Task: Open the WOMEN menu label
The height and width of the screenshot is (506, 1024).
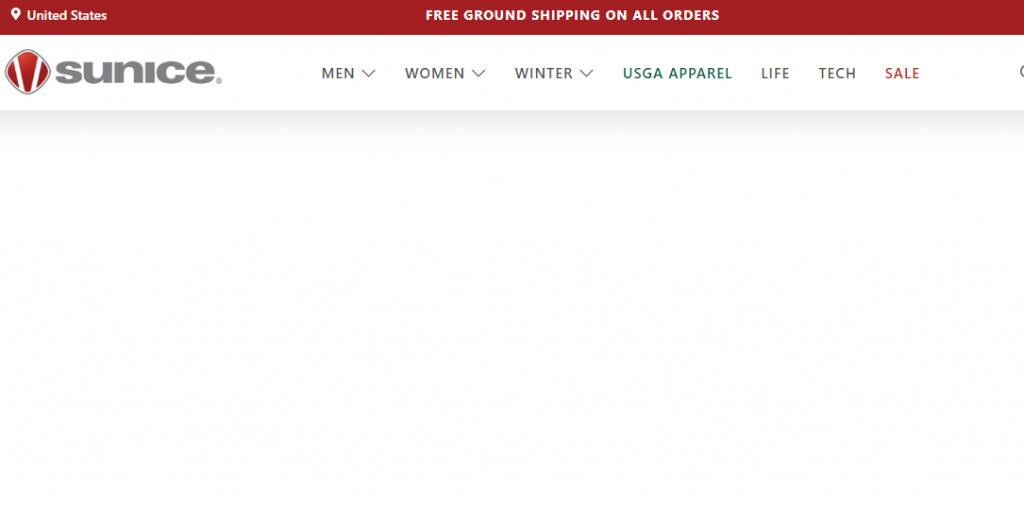Action: [435, 73]
